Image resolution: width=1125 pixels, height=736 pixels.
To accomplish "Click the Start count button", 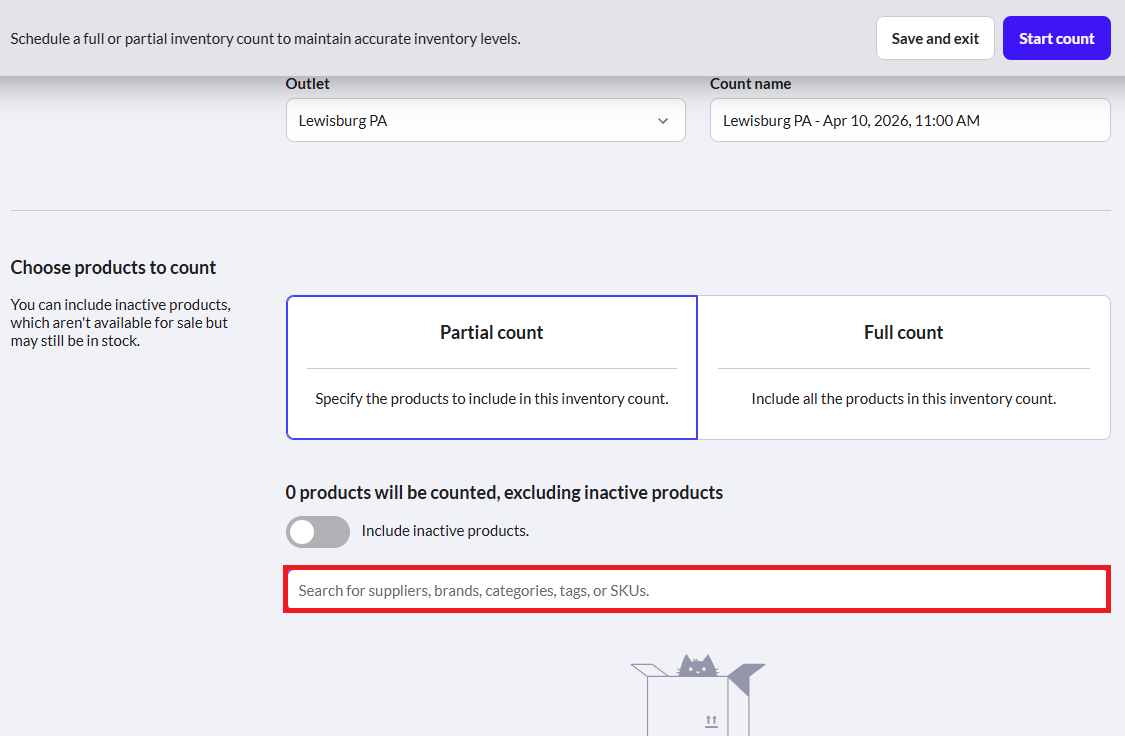I will tap(1056, 39).
